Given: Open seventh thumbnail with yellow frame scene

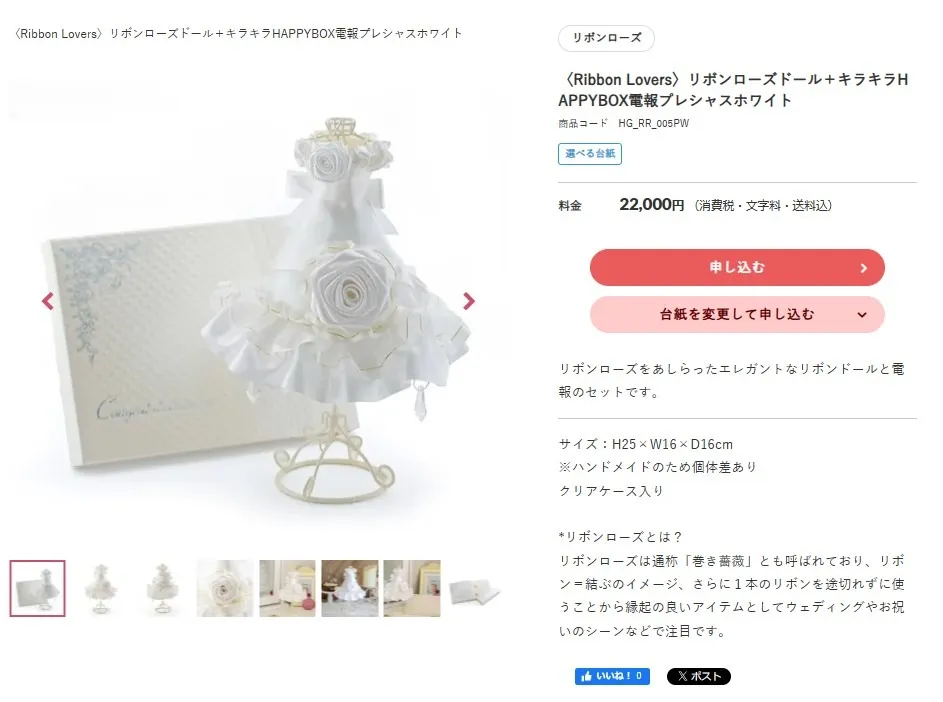Looking at the screenshot, I should pyautogui.click(x=412, y=588).
